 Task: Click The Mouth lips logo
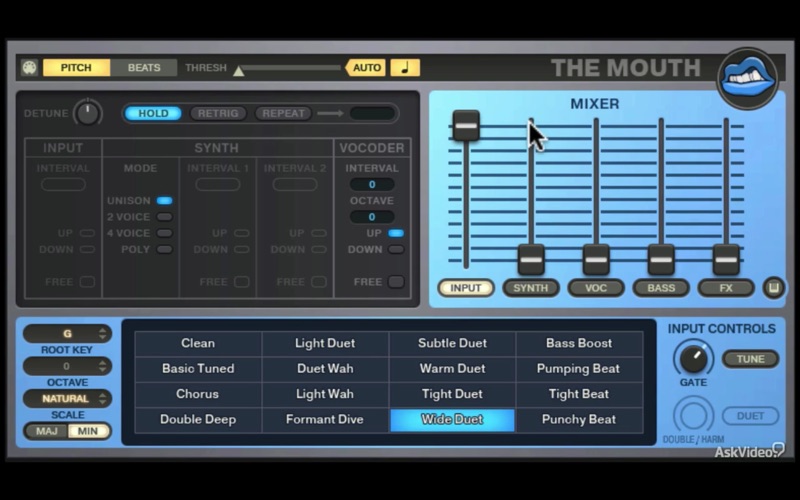click(x=748, y=79)
